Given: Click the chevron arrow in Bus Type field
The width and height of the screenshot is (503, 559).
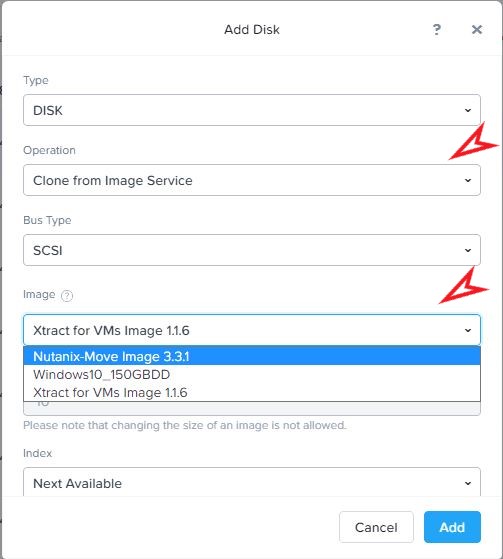Looking at the screenshot, I should [468, 250].
